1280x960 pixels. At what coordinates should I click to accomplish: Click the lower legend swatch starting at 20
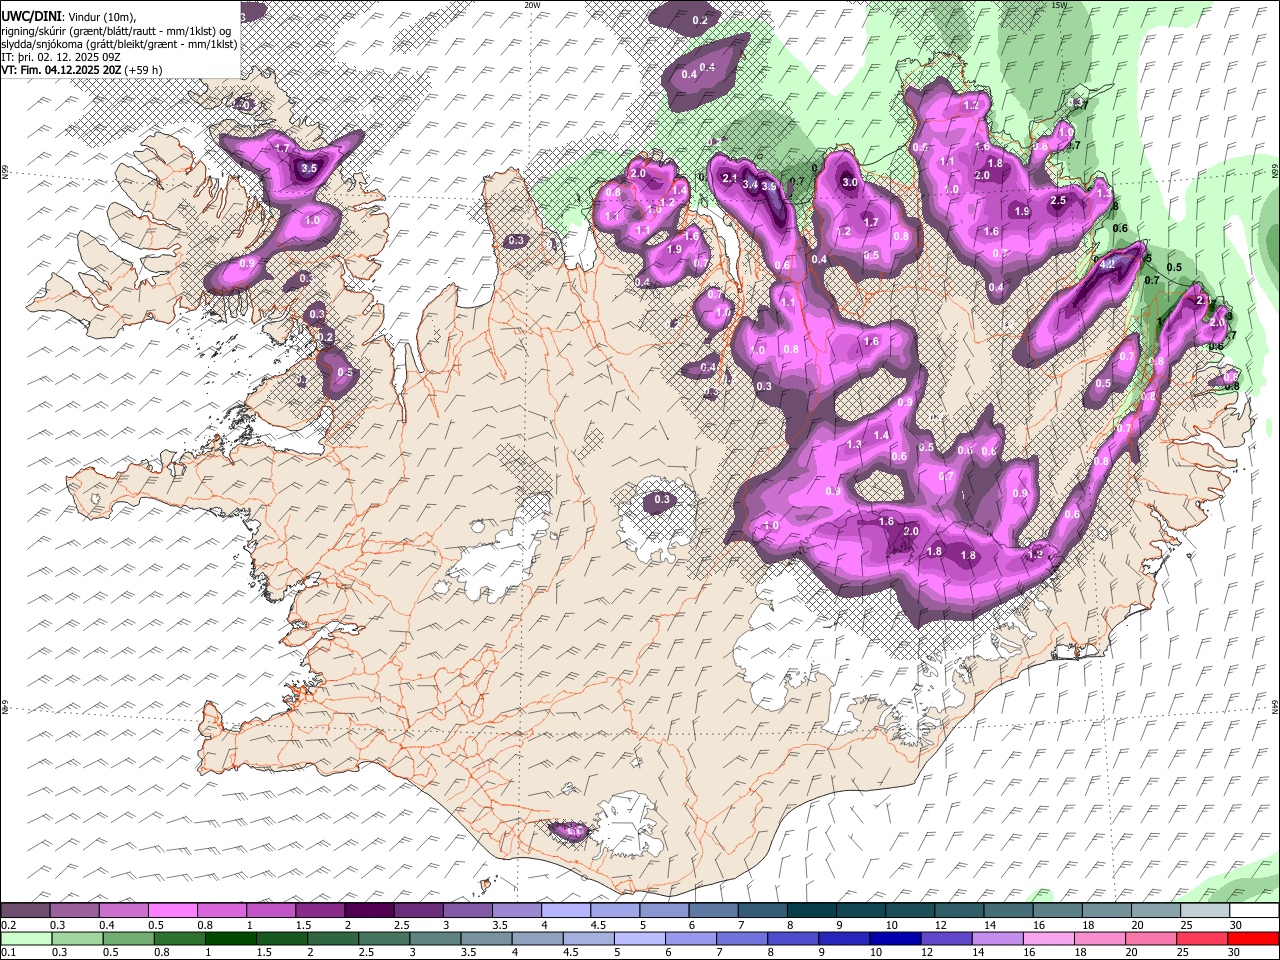click(x=1150, y=938)
